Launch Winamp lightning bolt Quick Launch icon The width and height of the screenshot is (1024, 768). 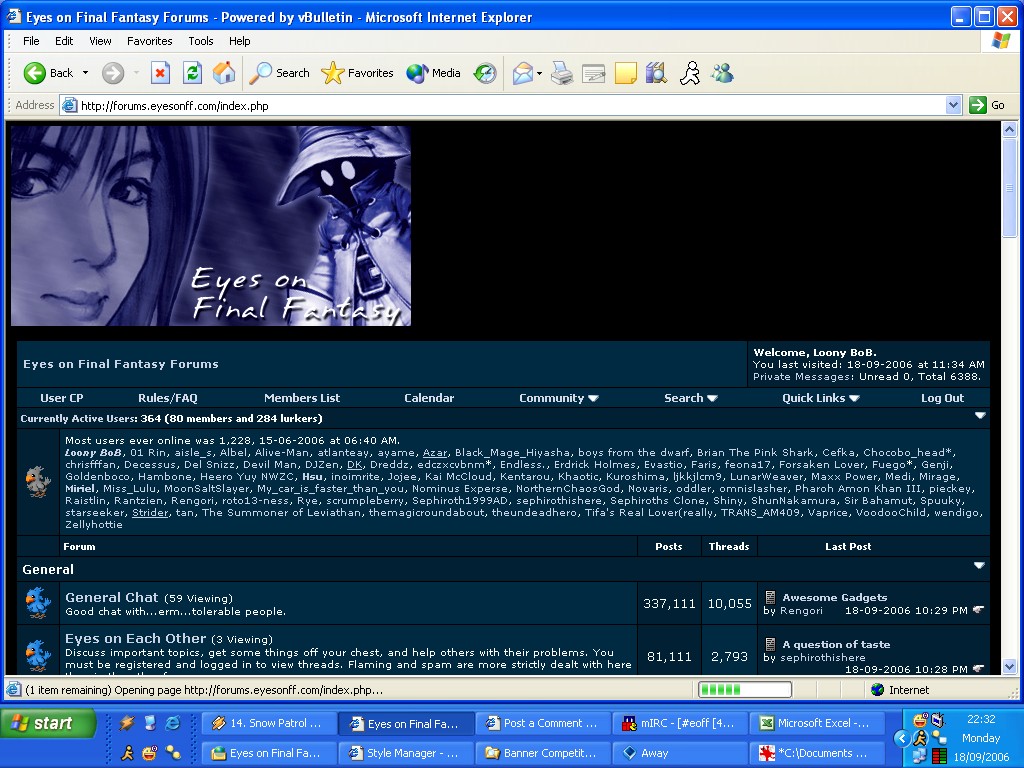click(127, 722)
